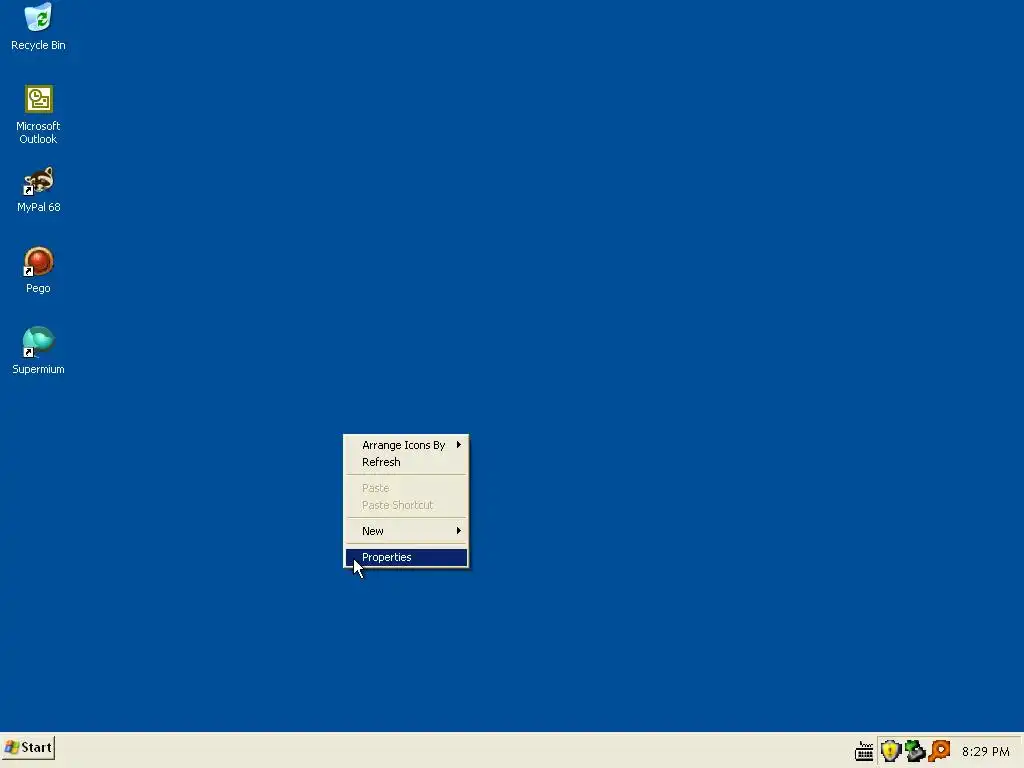Viewport: 1024px width, 768px height.
Task: Click the yellow security shield tray icon
Action: (x=890, y=751)
